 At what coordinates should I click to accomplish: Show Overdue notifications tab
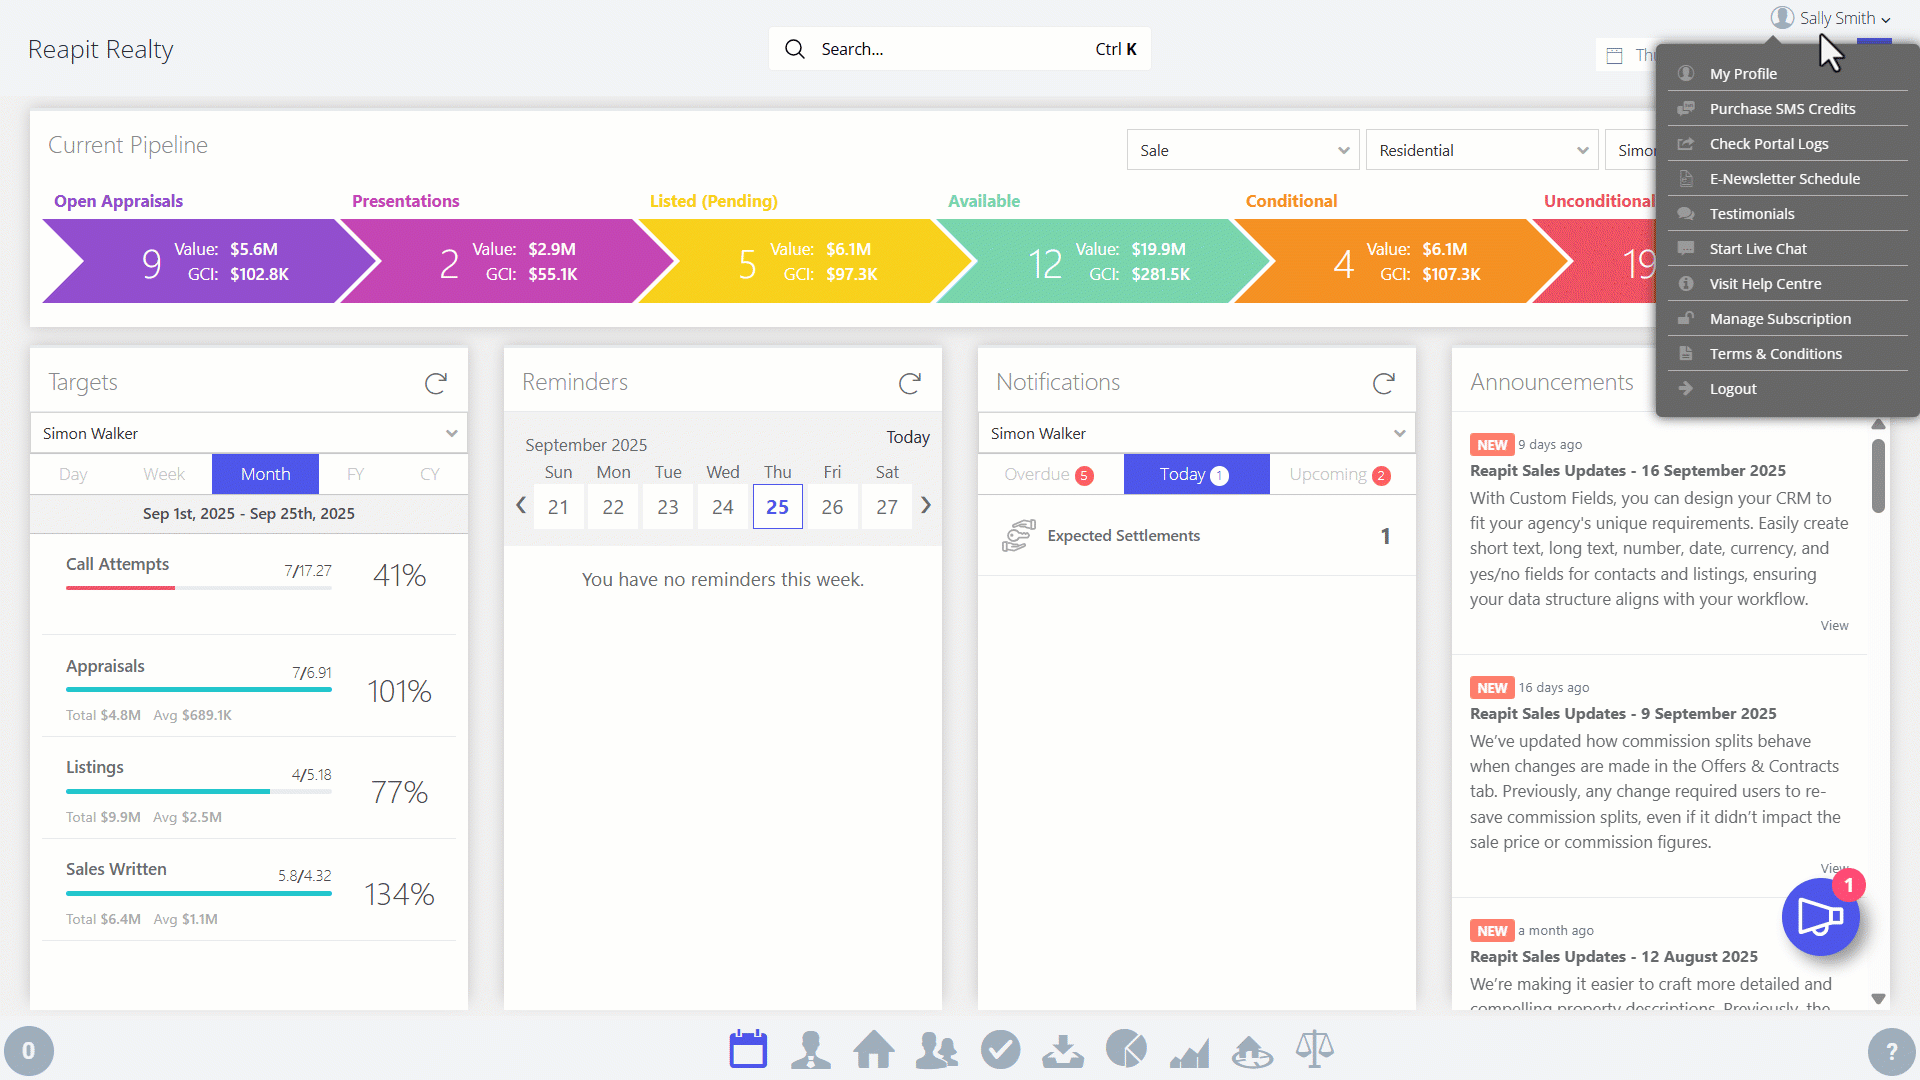point(1050,474)
